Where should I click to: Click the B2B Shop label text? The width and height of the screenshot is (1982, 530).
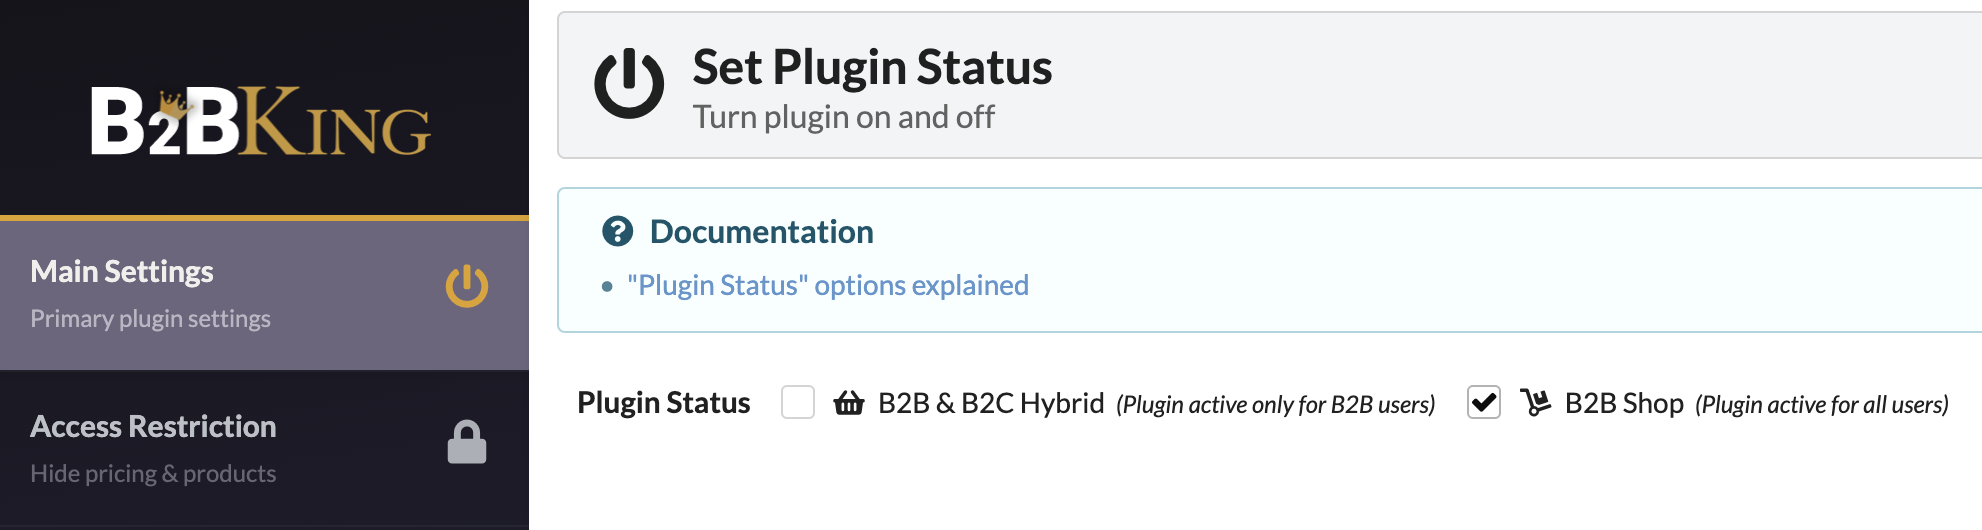(1624, 403)
